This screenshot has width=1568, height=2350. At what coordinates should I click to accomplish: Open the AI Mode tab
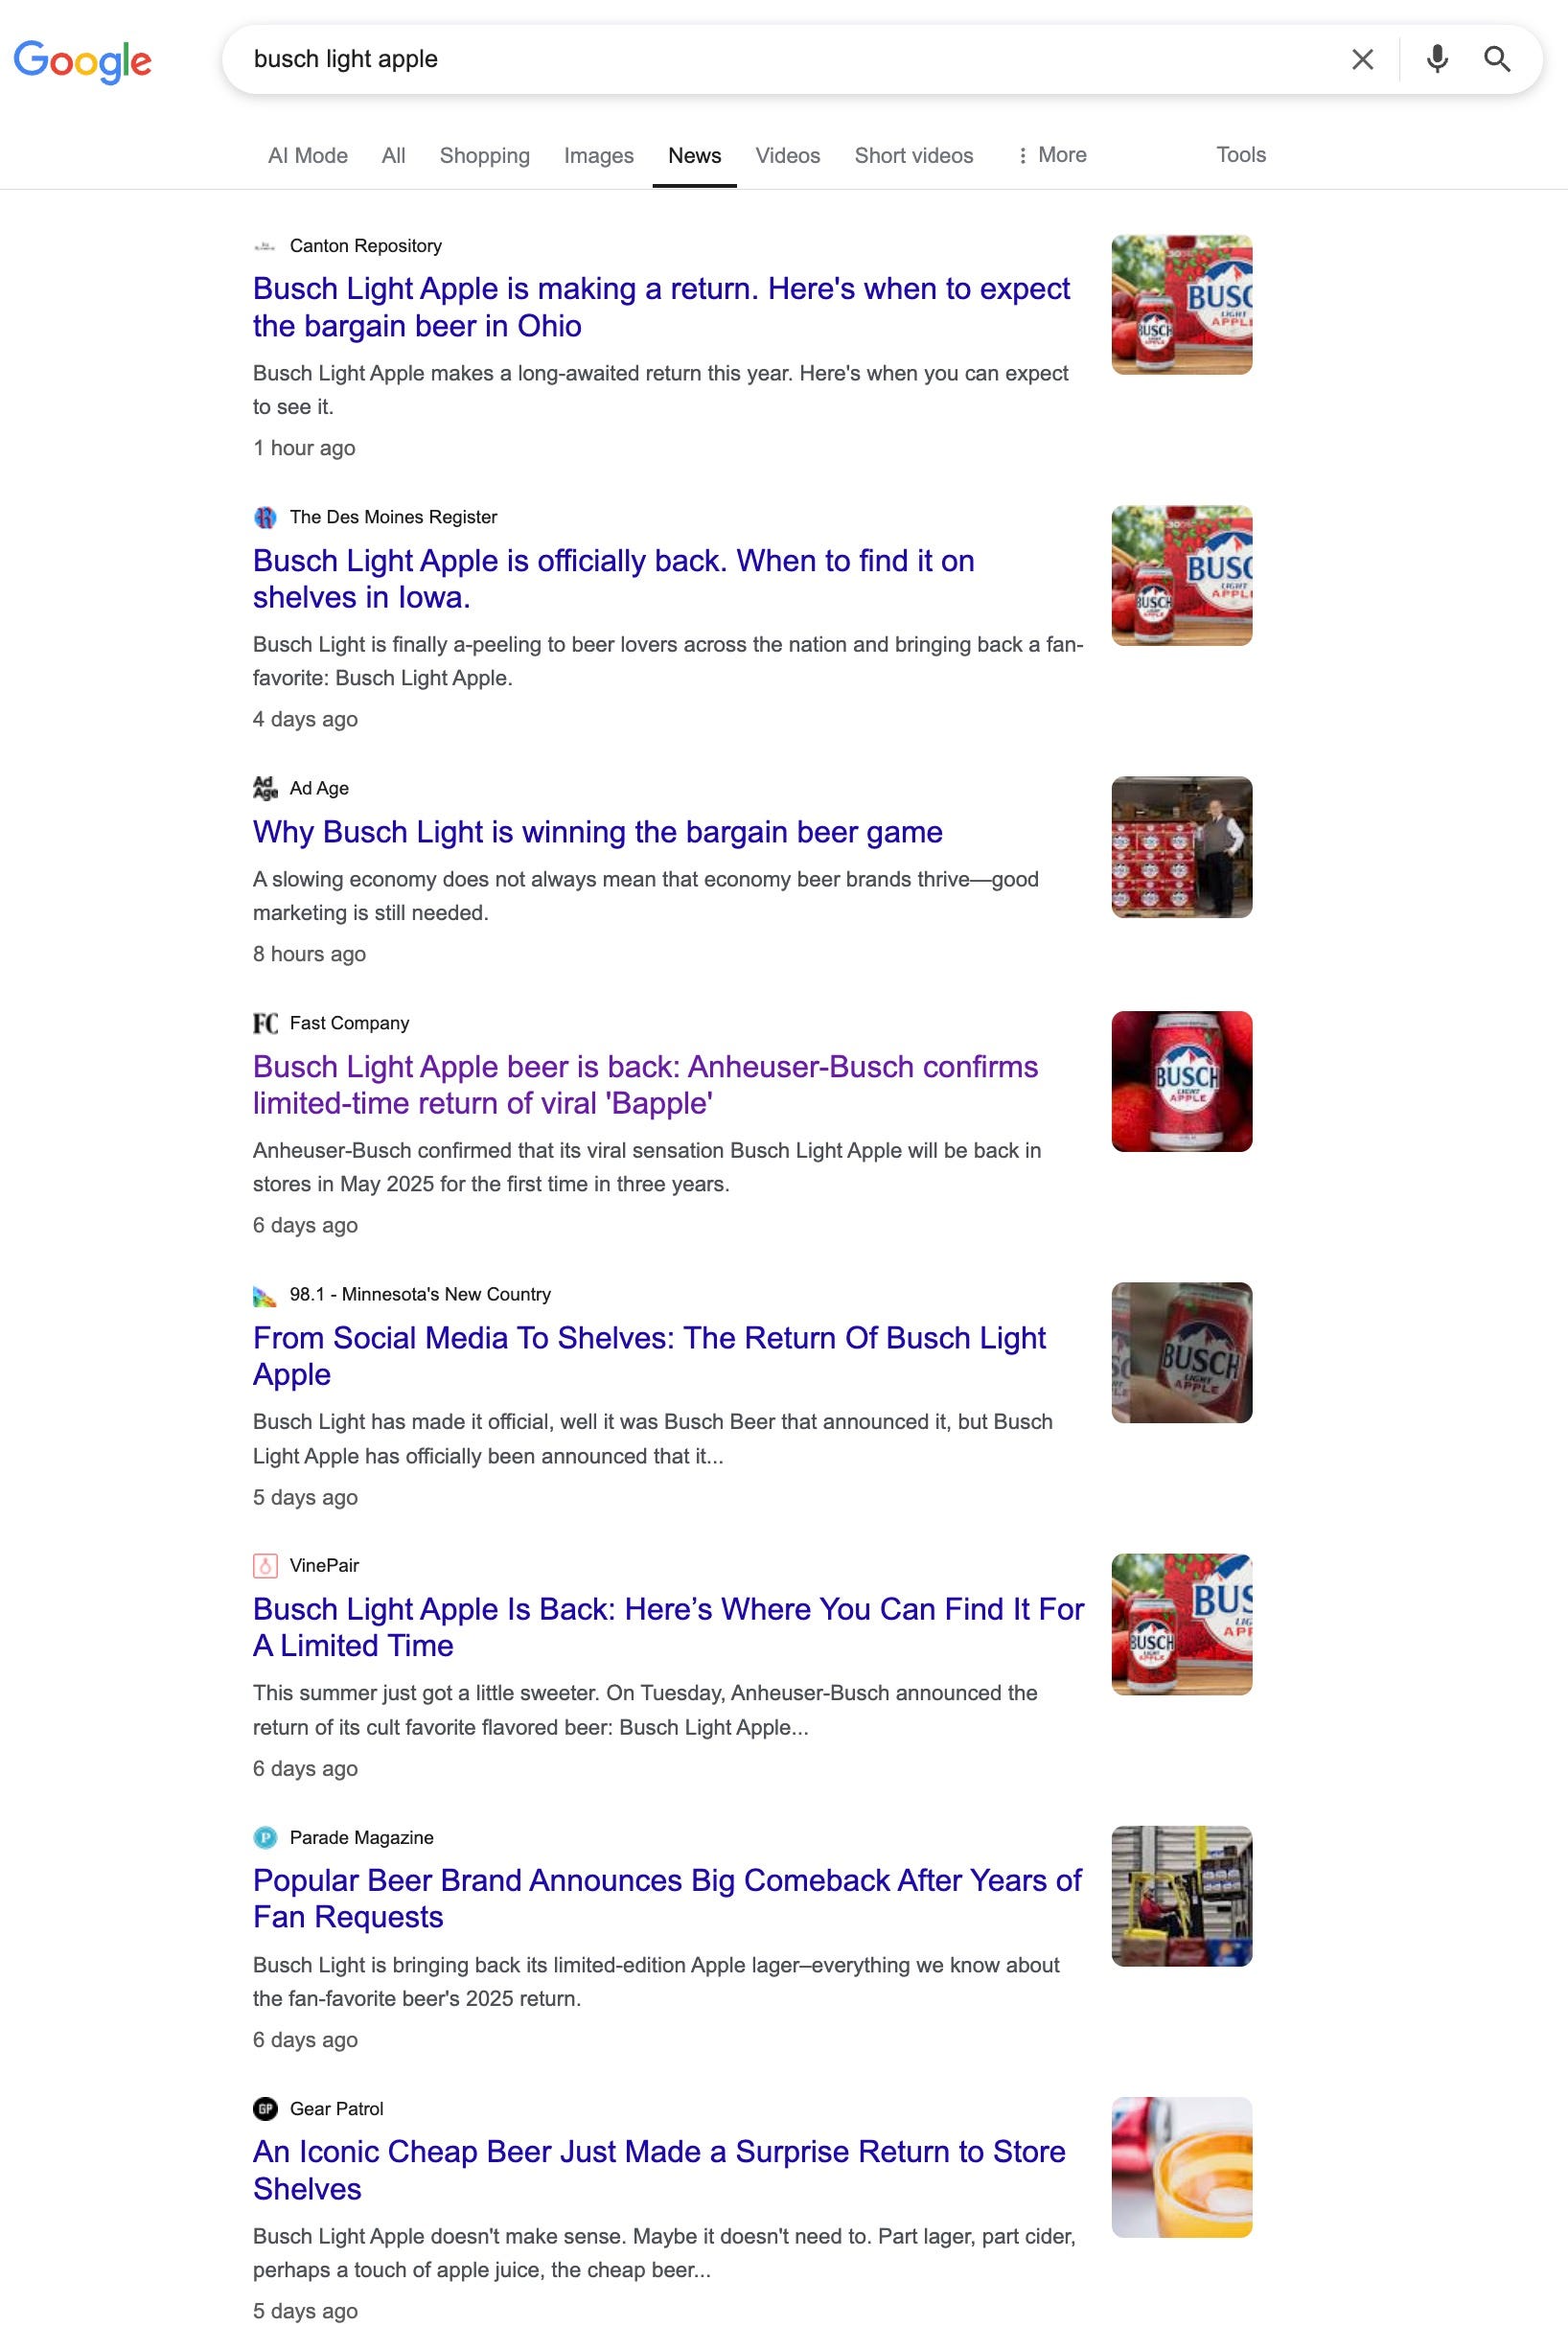tap(308, 155)
